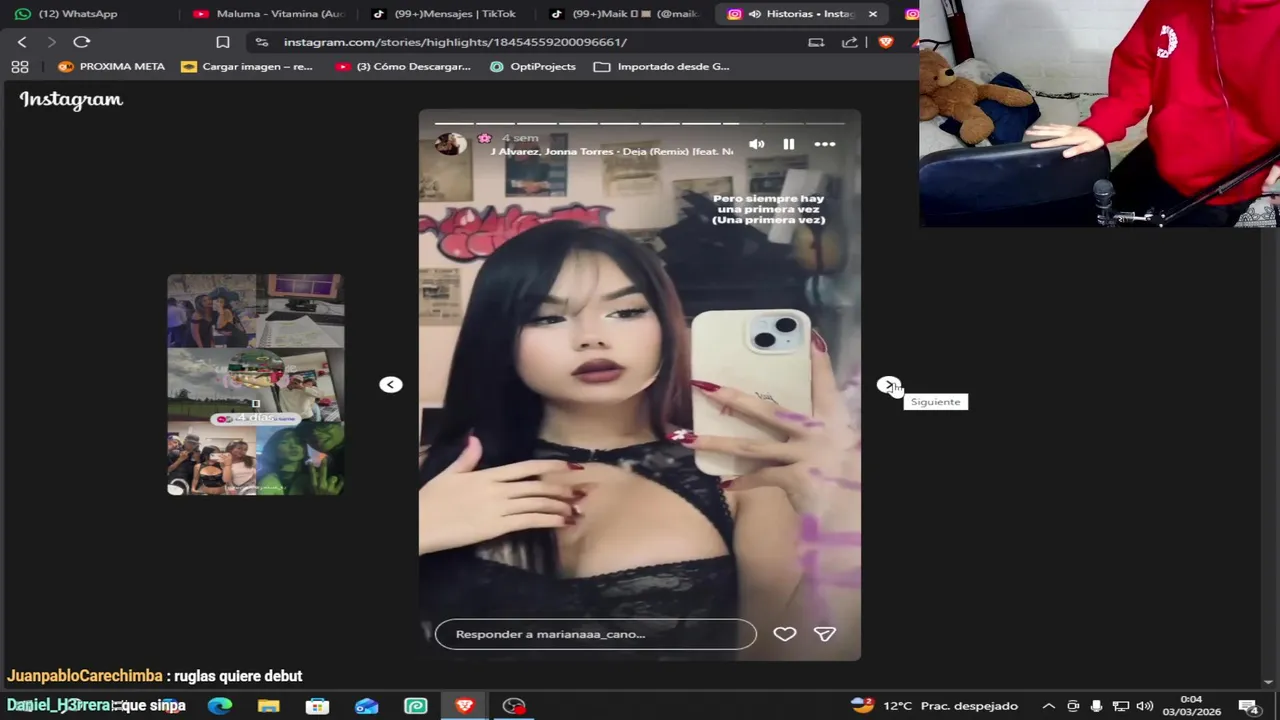
Task: Open the '(3) Cómo Descargar...' bookmark
Action: pos(403,67)
